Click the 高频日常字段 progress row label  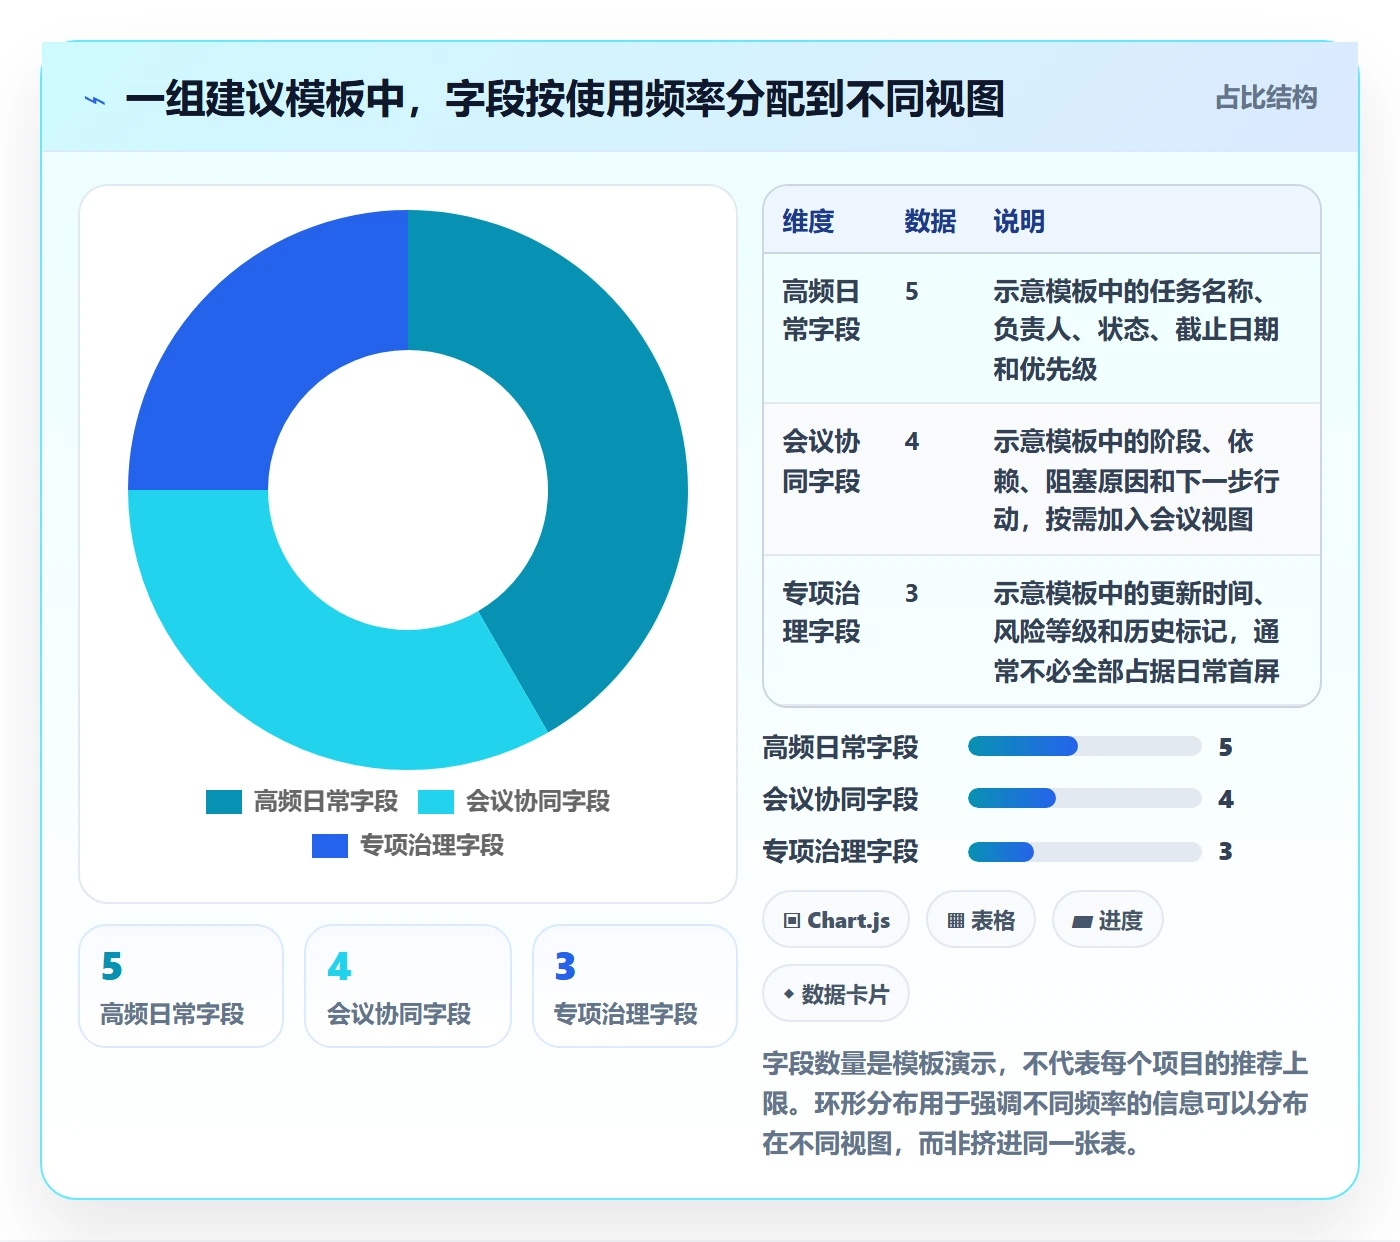click(840, 747)
